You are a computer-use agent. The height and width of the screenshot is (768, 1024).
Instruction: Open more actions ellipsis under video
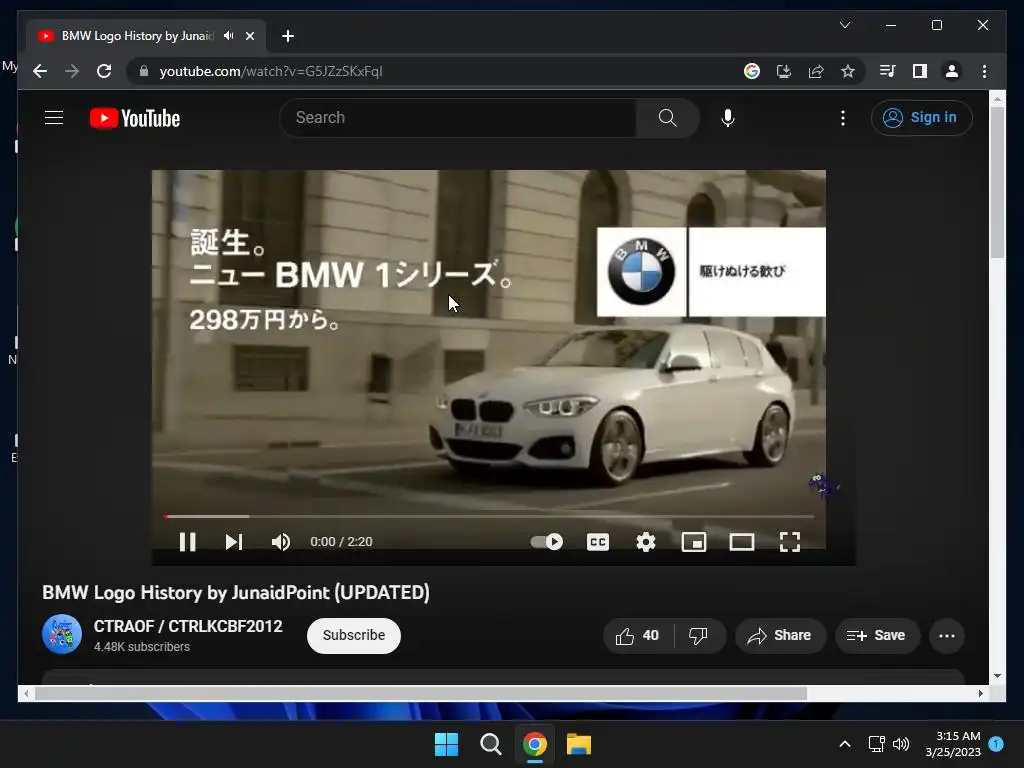[947, 635]
